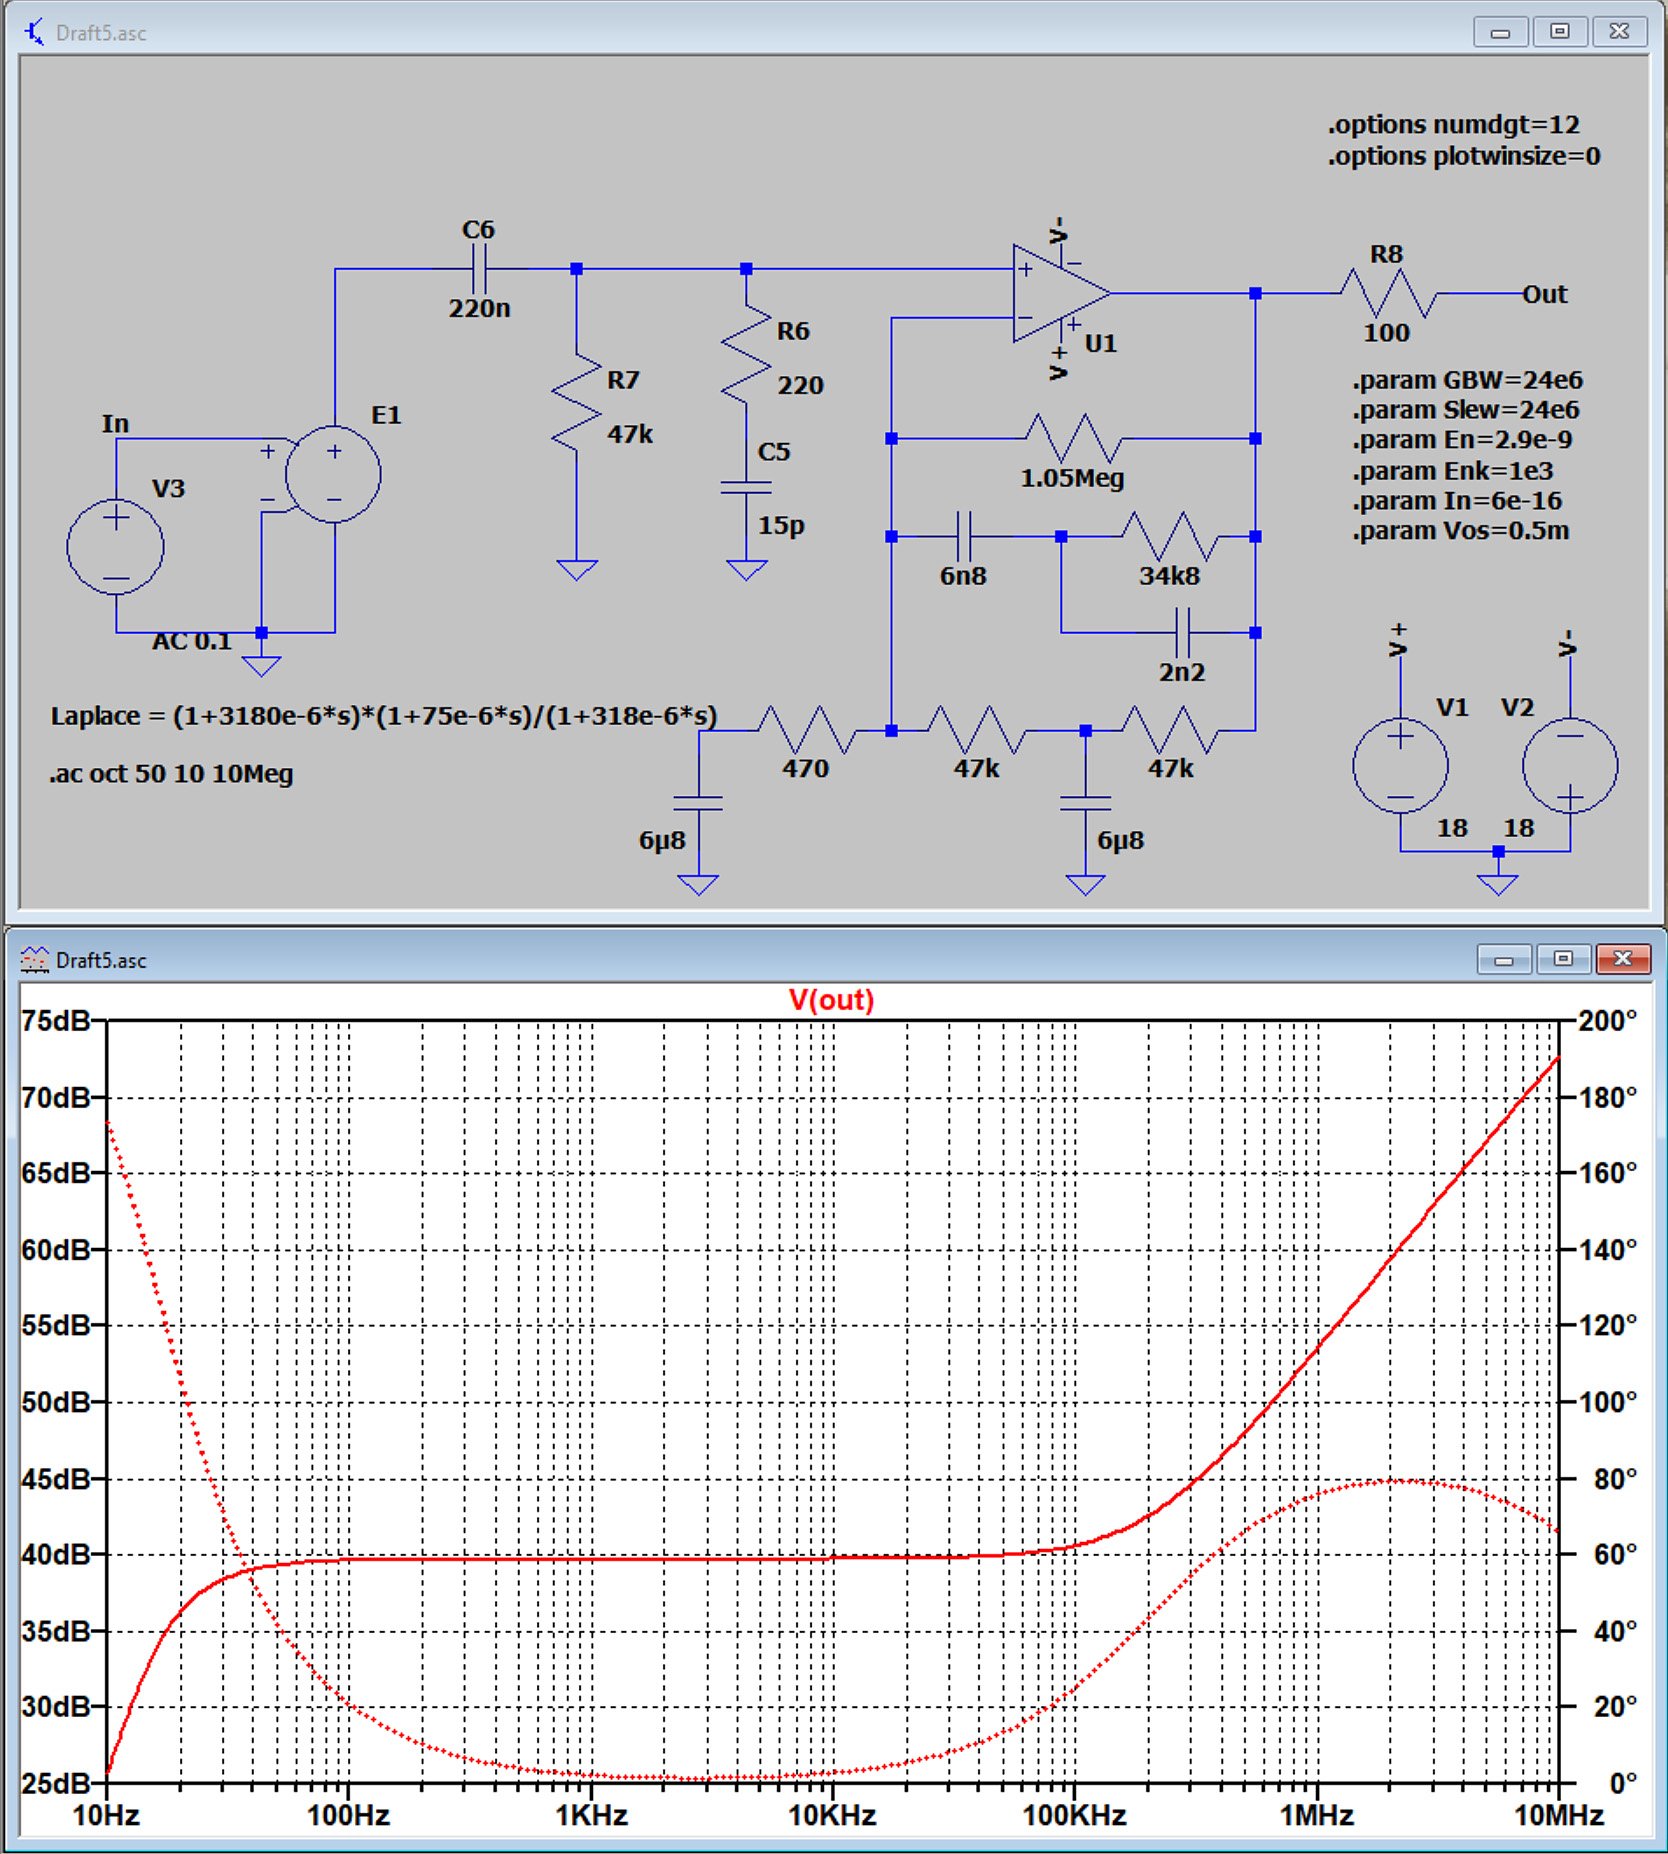
Task: Click the .ac oct 50 10 10Meg directive
Action: pyautogui.click(x=171, y=774)
